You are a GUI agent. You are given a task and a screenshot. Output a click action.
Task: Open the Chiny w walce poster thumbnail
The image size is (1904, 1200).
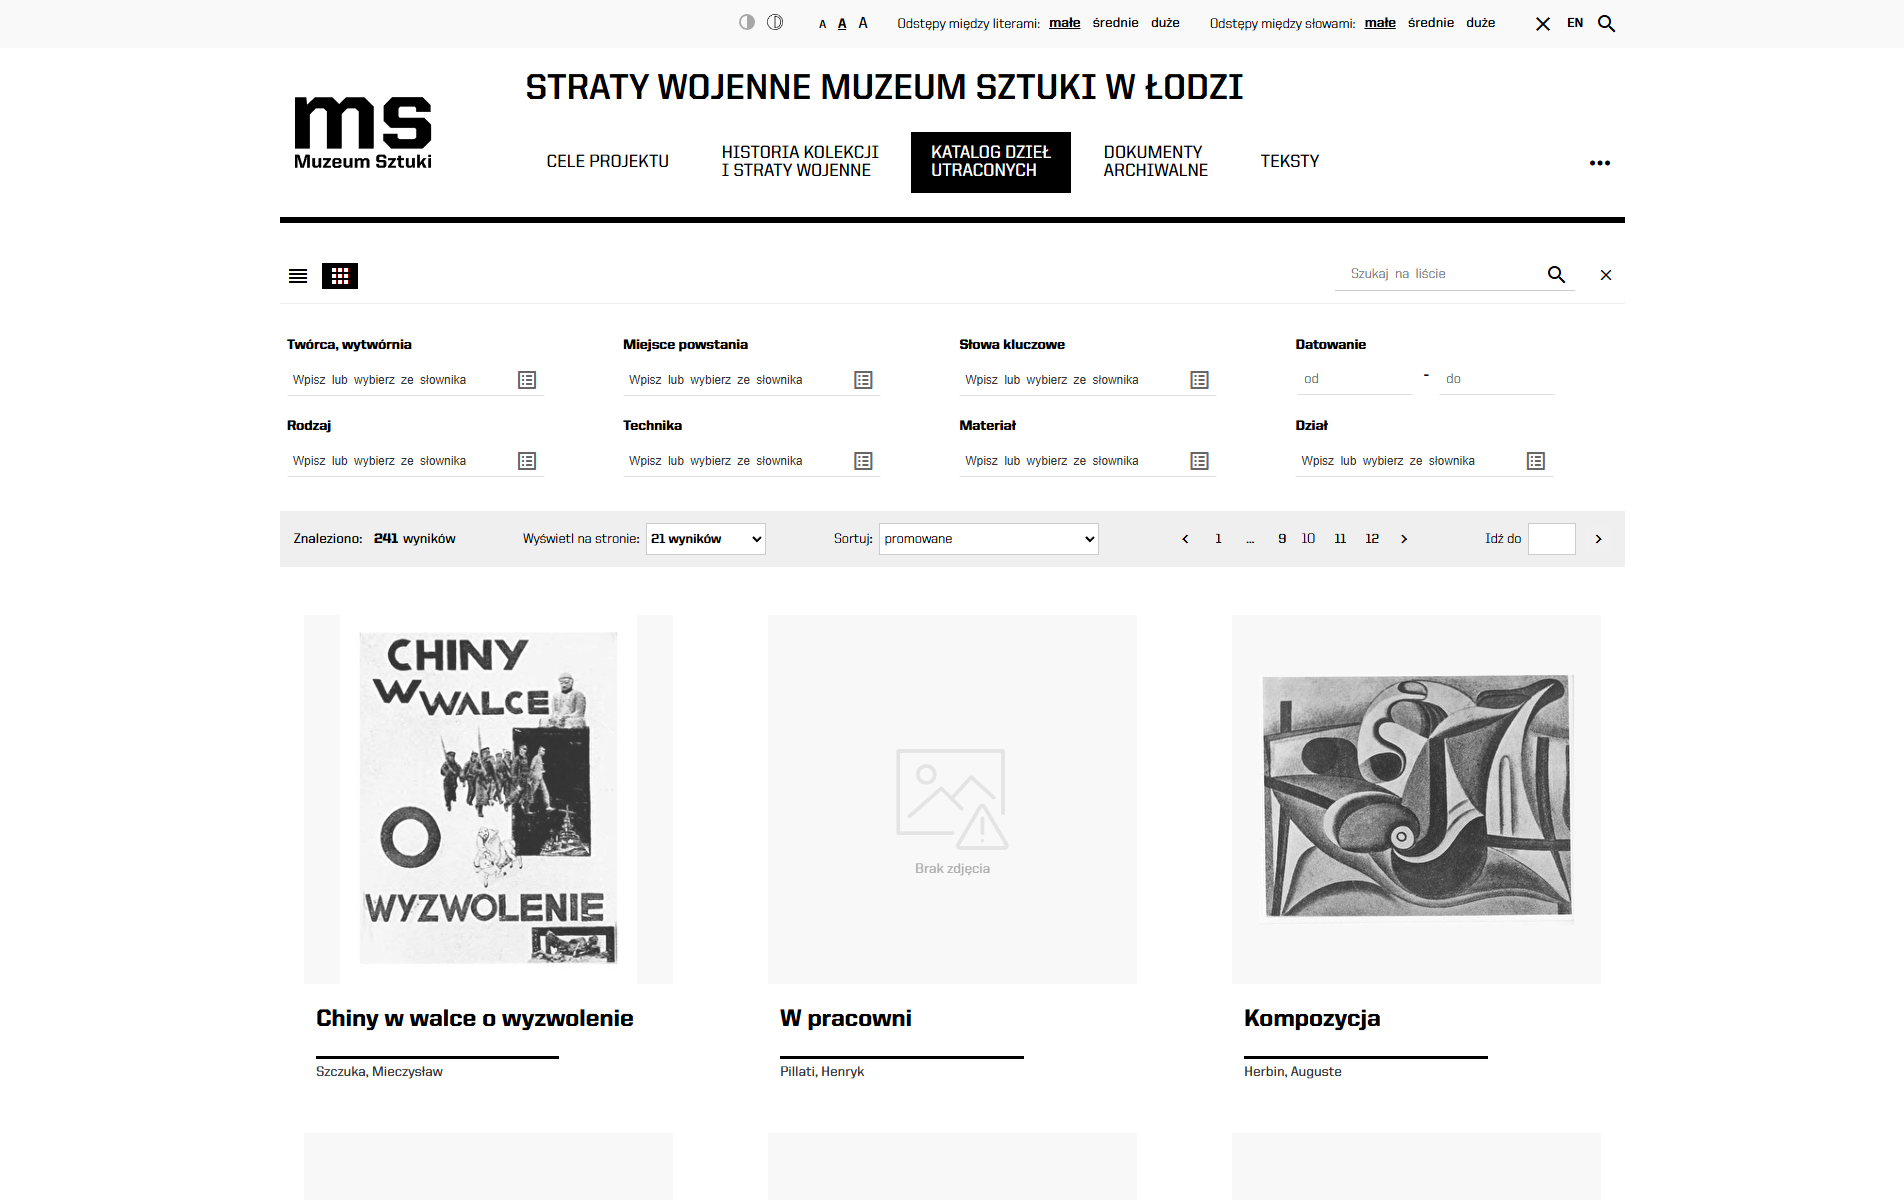click(x=488, y=799)
